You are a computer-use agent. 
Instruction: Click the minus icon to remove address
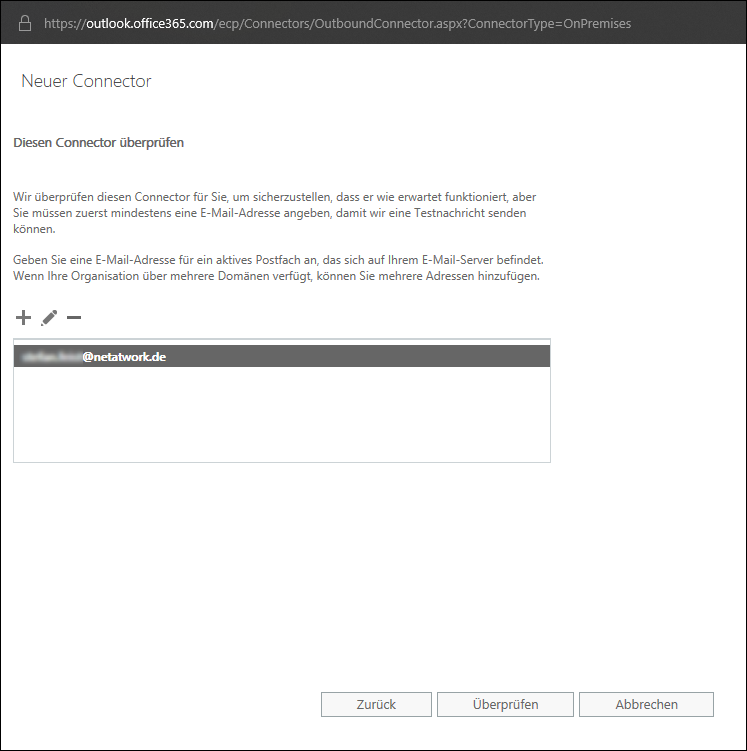(73, 318)
